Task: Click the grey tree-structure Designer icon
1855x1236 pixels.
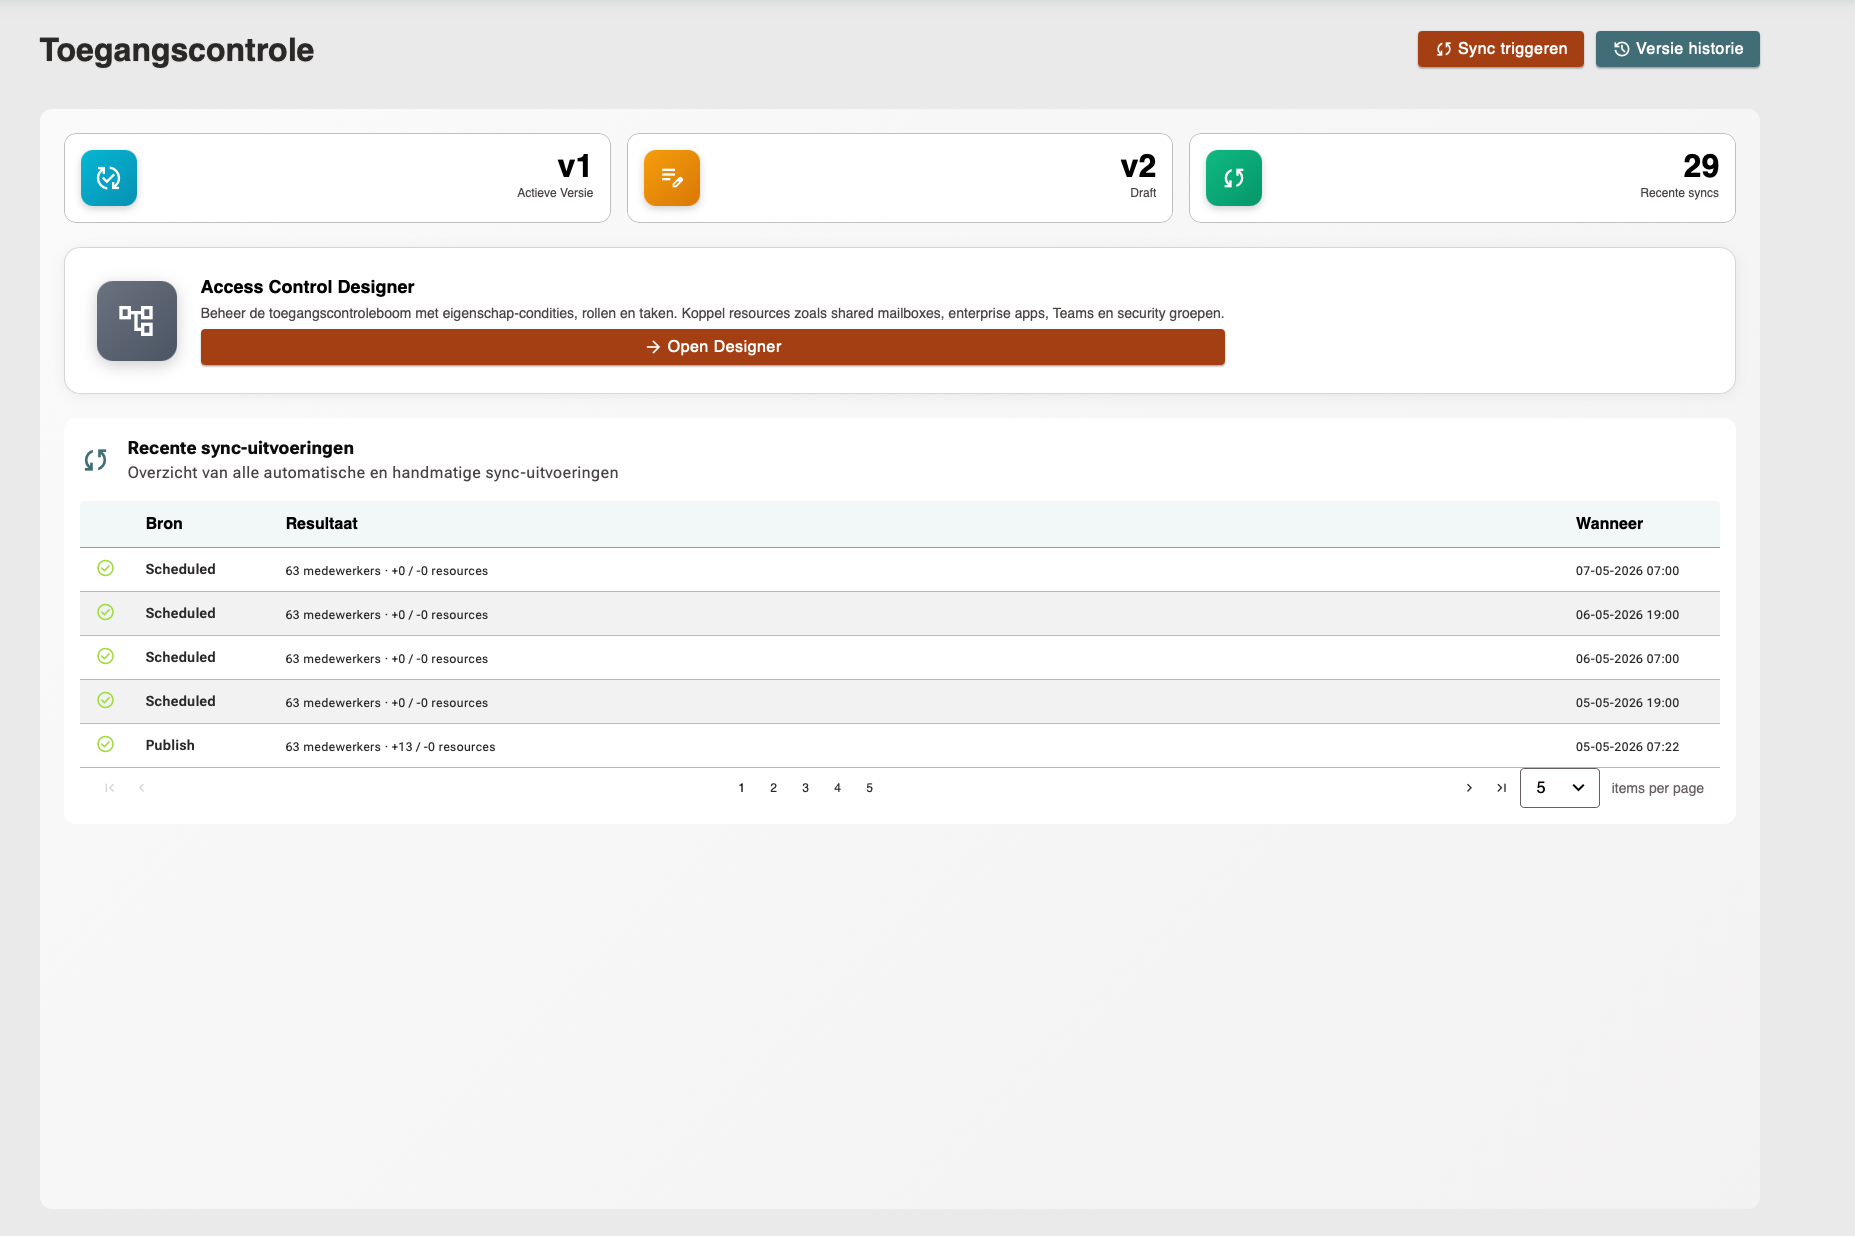Action: click(137, 321)
